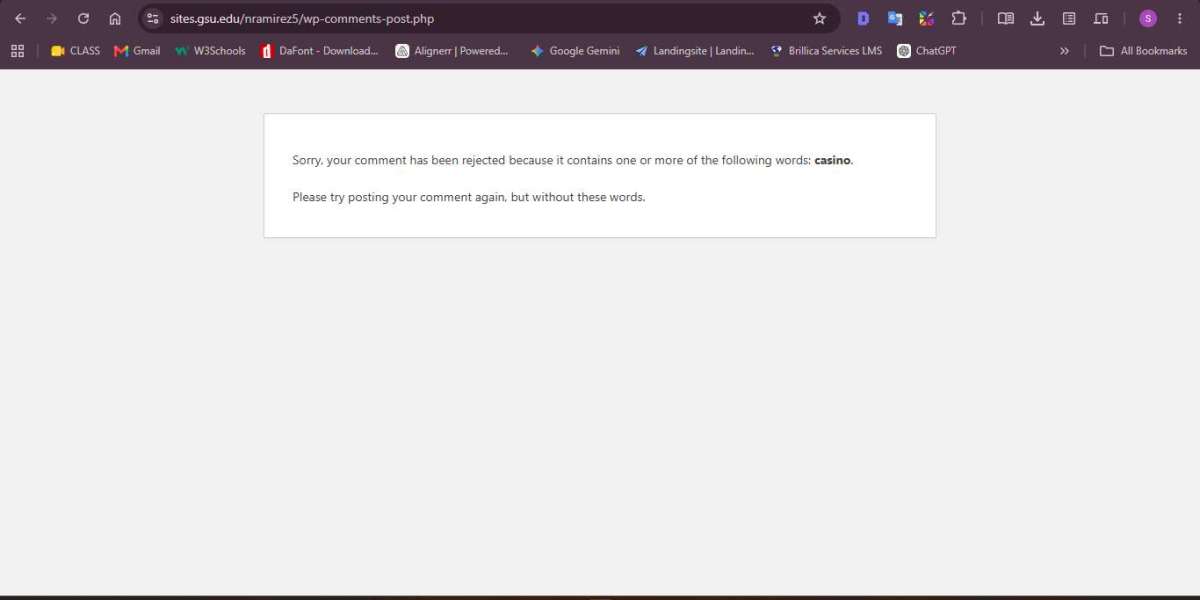This screenshot has height=600, width=1200.
Task: Open the Alignerr | Powered bookmark
Action: pos(452,50)
